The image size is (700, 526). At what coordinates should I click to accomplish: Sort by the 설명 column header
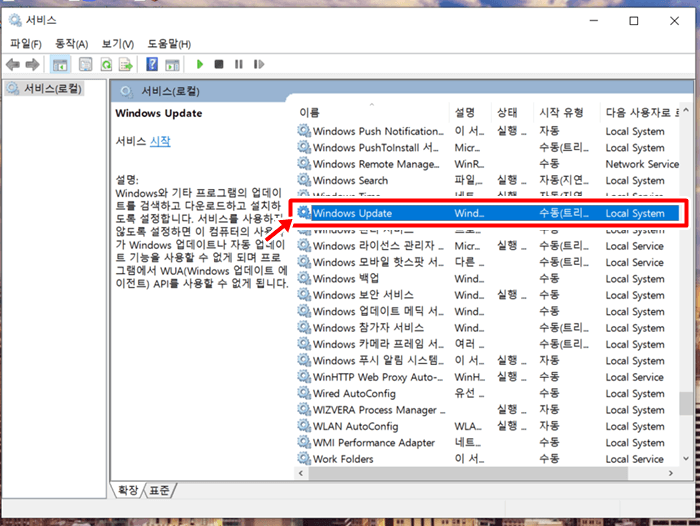click(x=471, y=112)
